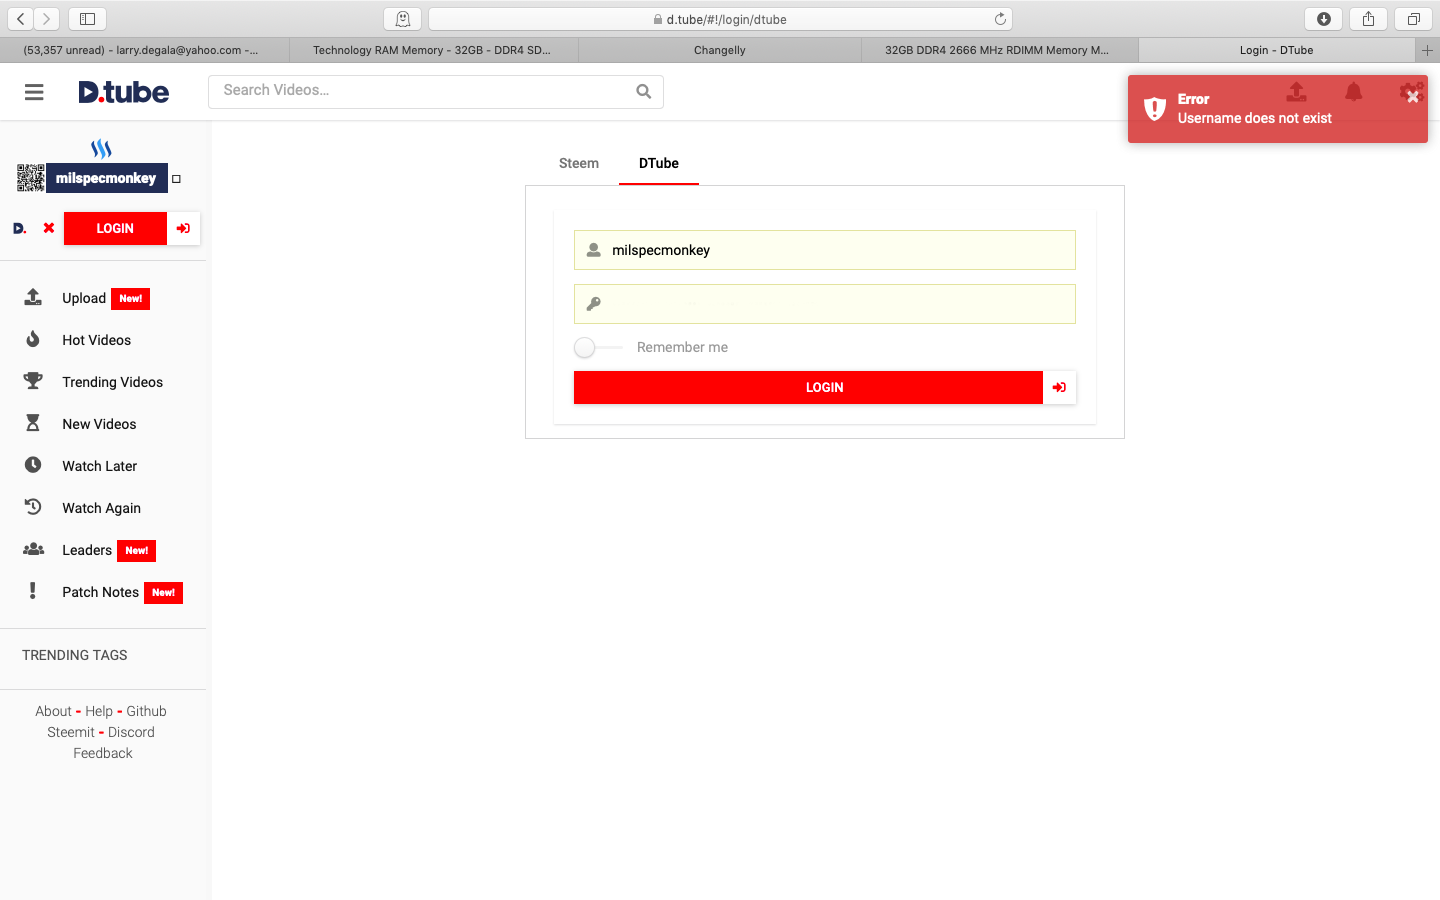Open the Github link
This screenshot has height=900, width=1440.
click(x=146, y=711)
